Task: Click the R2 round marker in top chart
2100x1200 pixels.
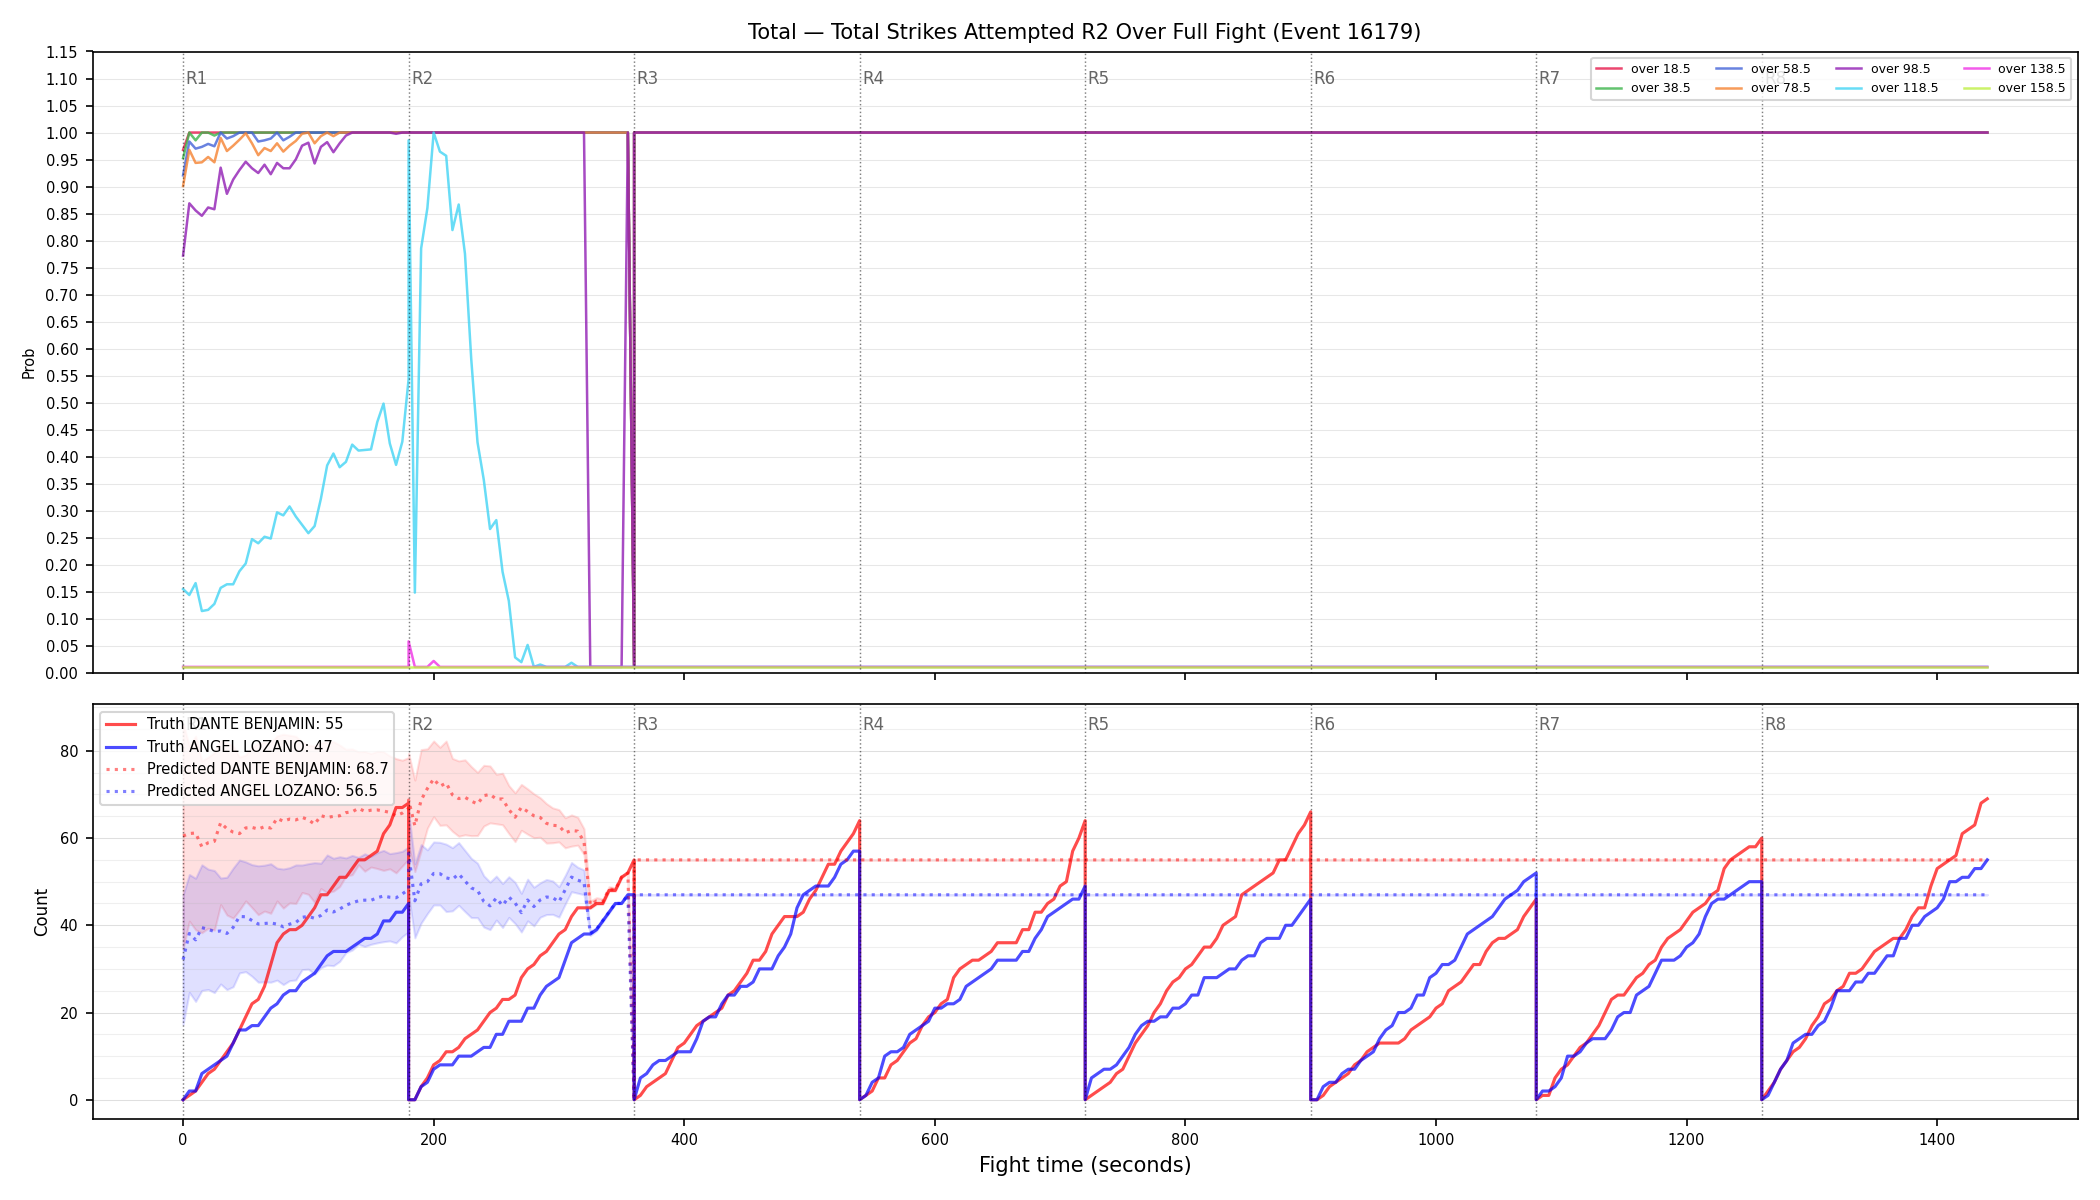Action: pos(422,78)
